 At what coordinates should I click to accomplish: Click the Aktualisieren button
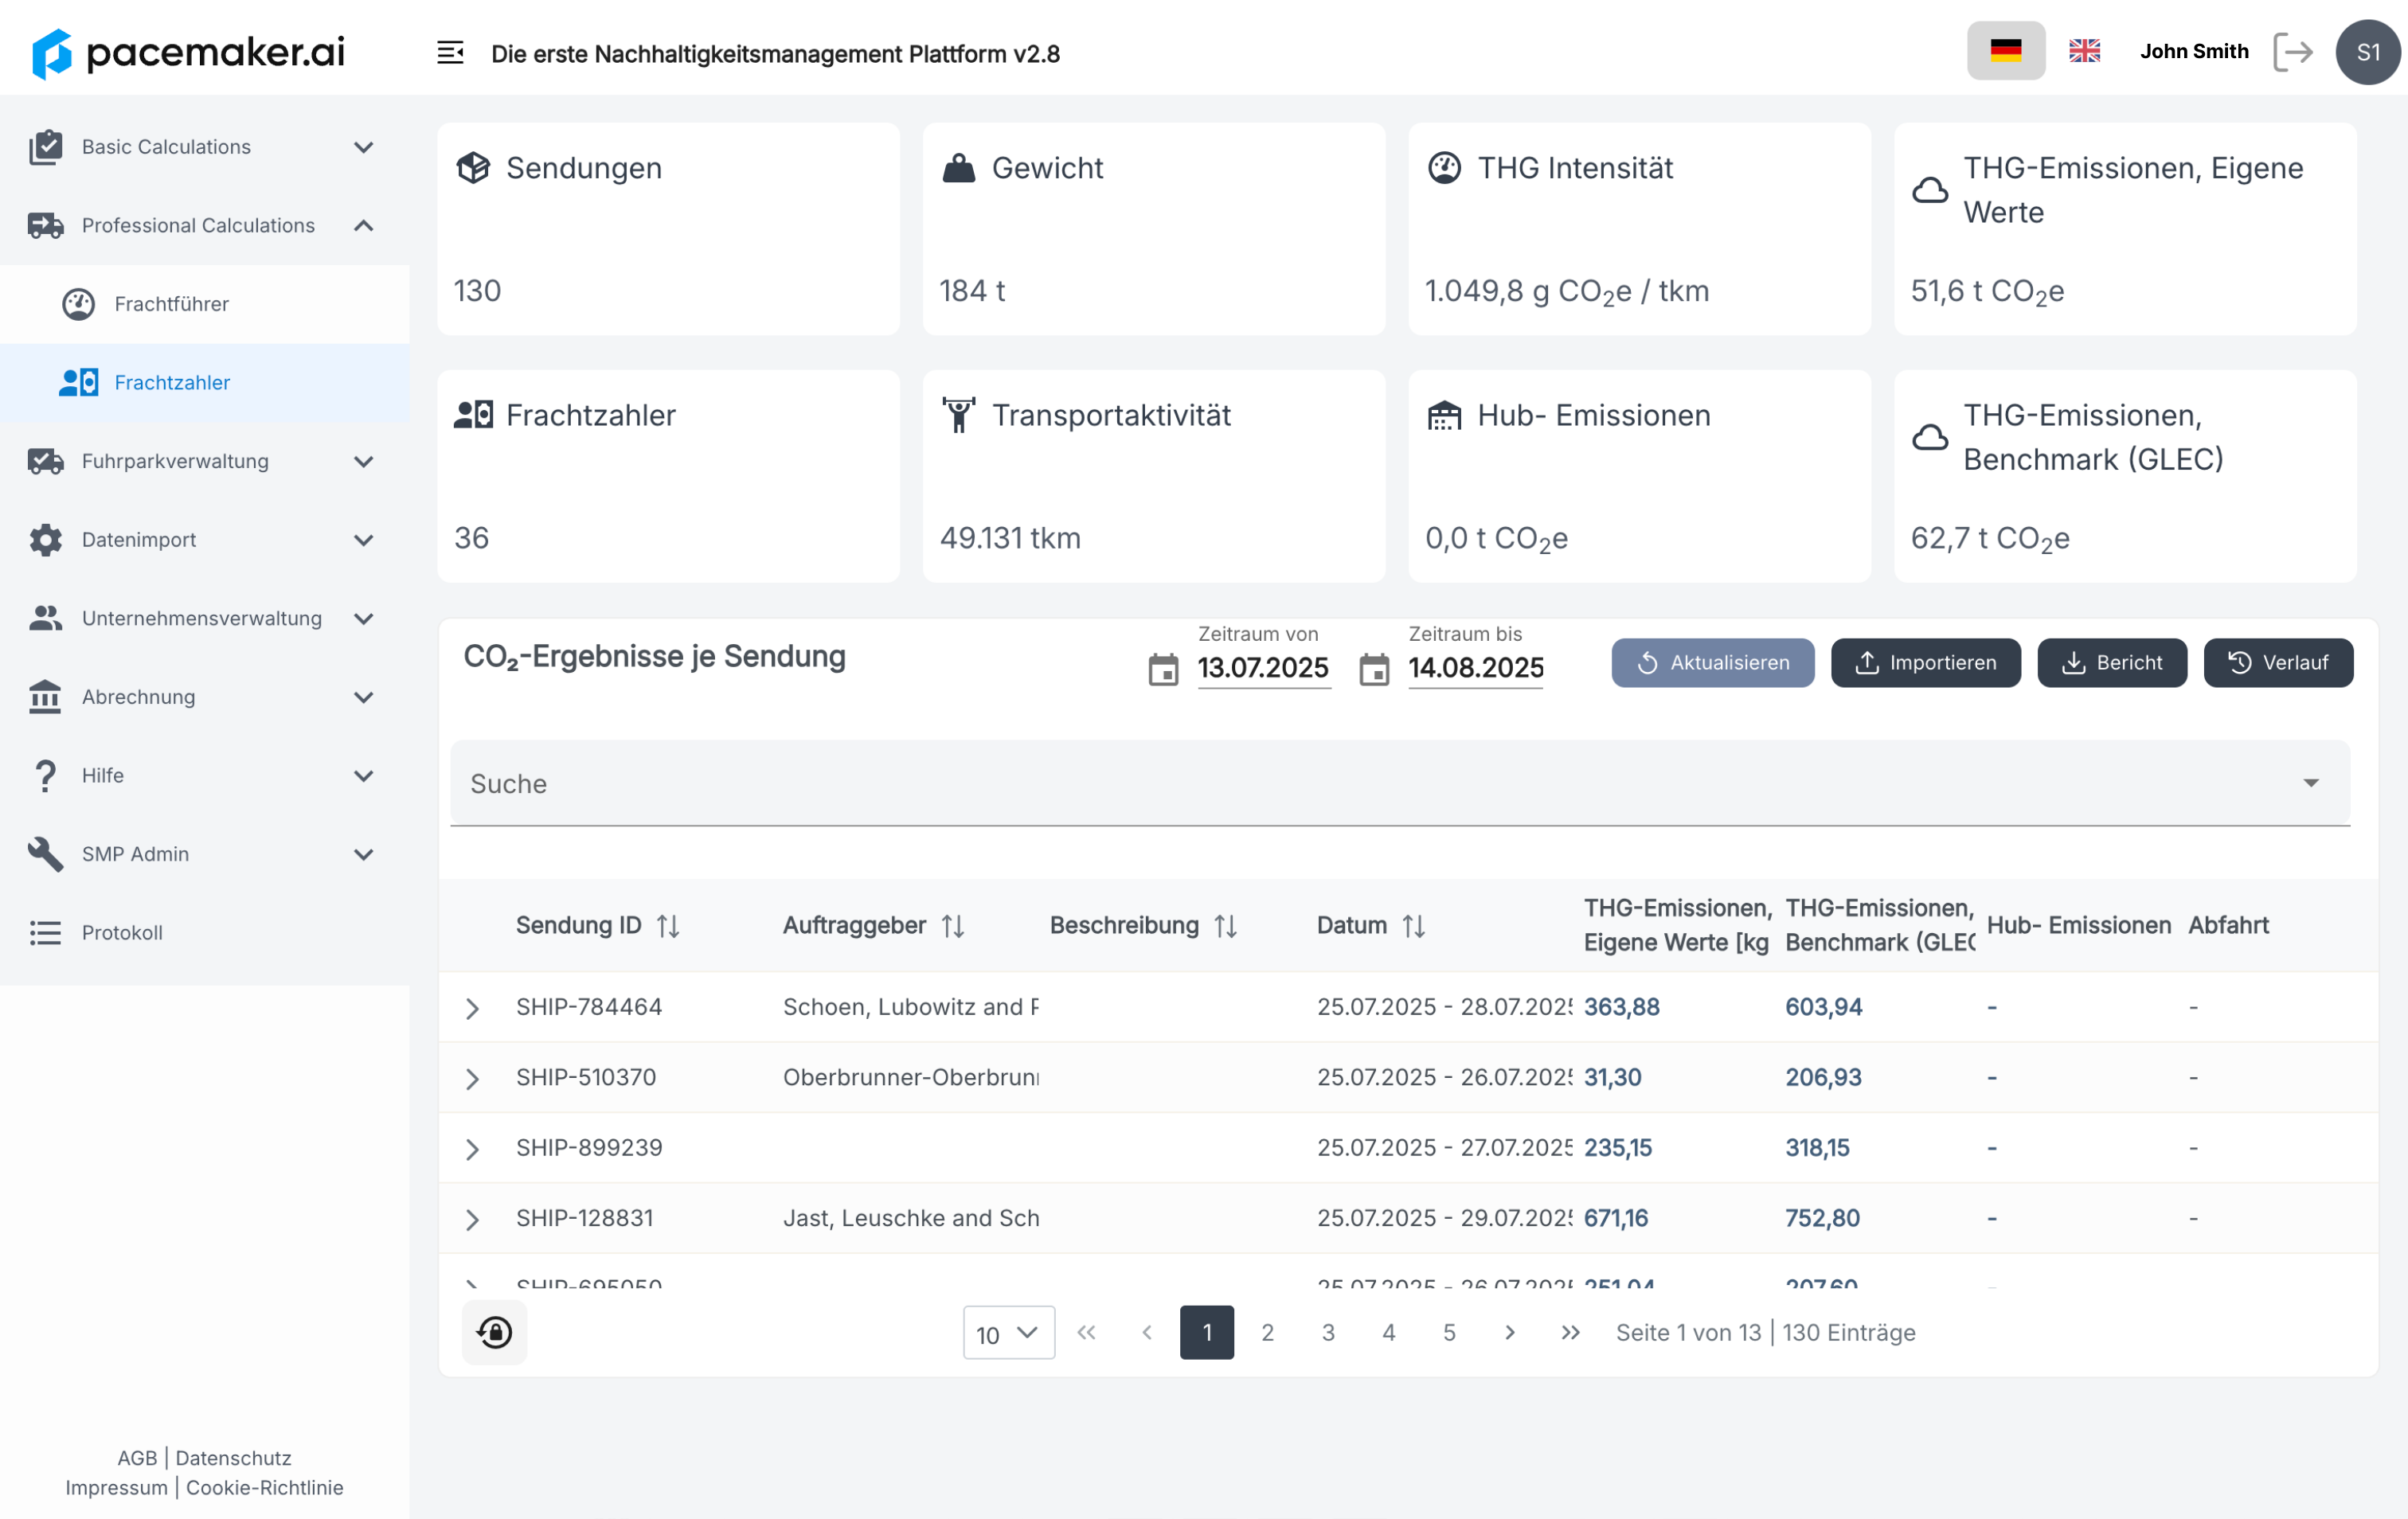(x=1712, y=663)
